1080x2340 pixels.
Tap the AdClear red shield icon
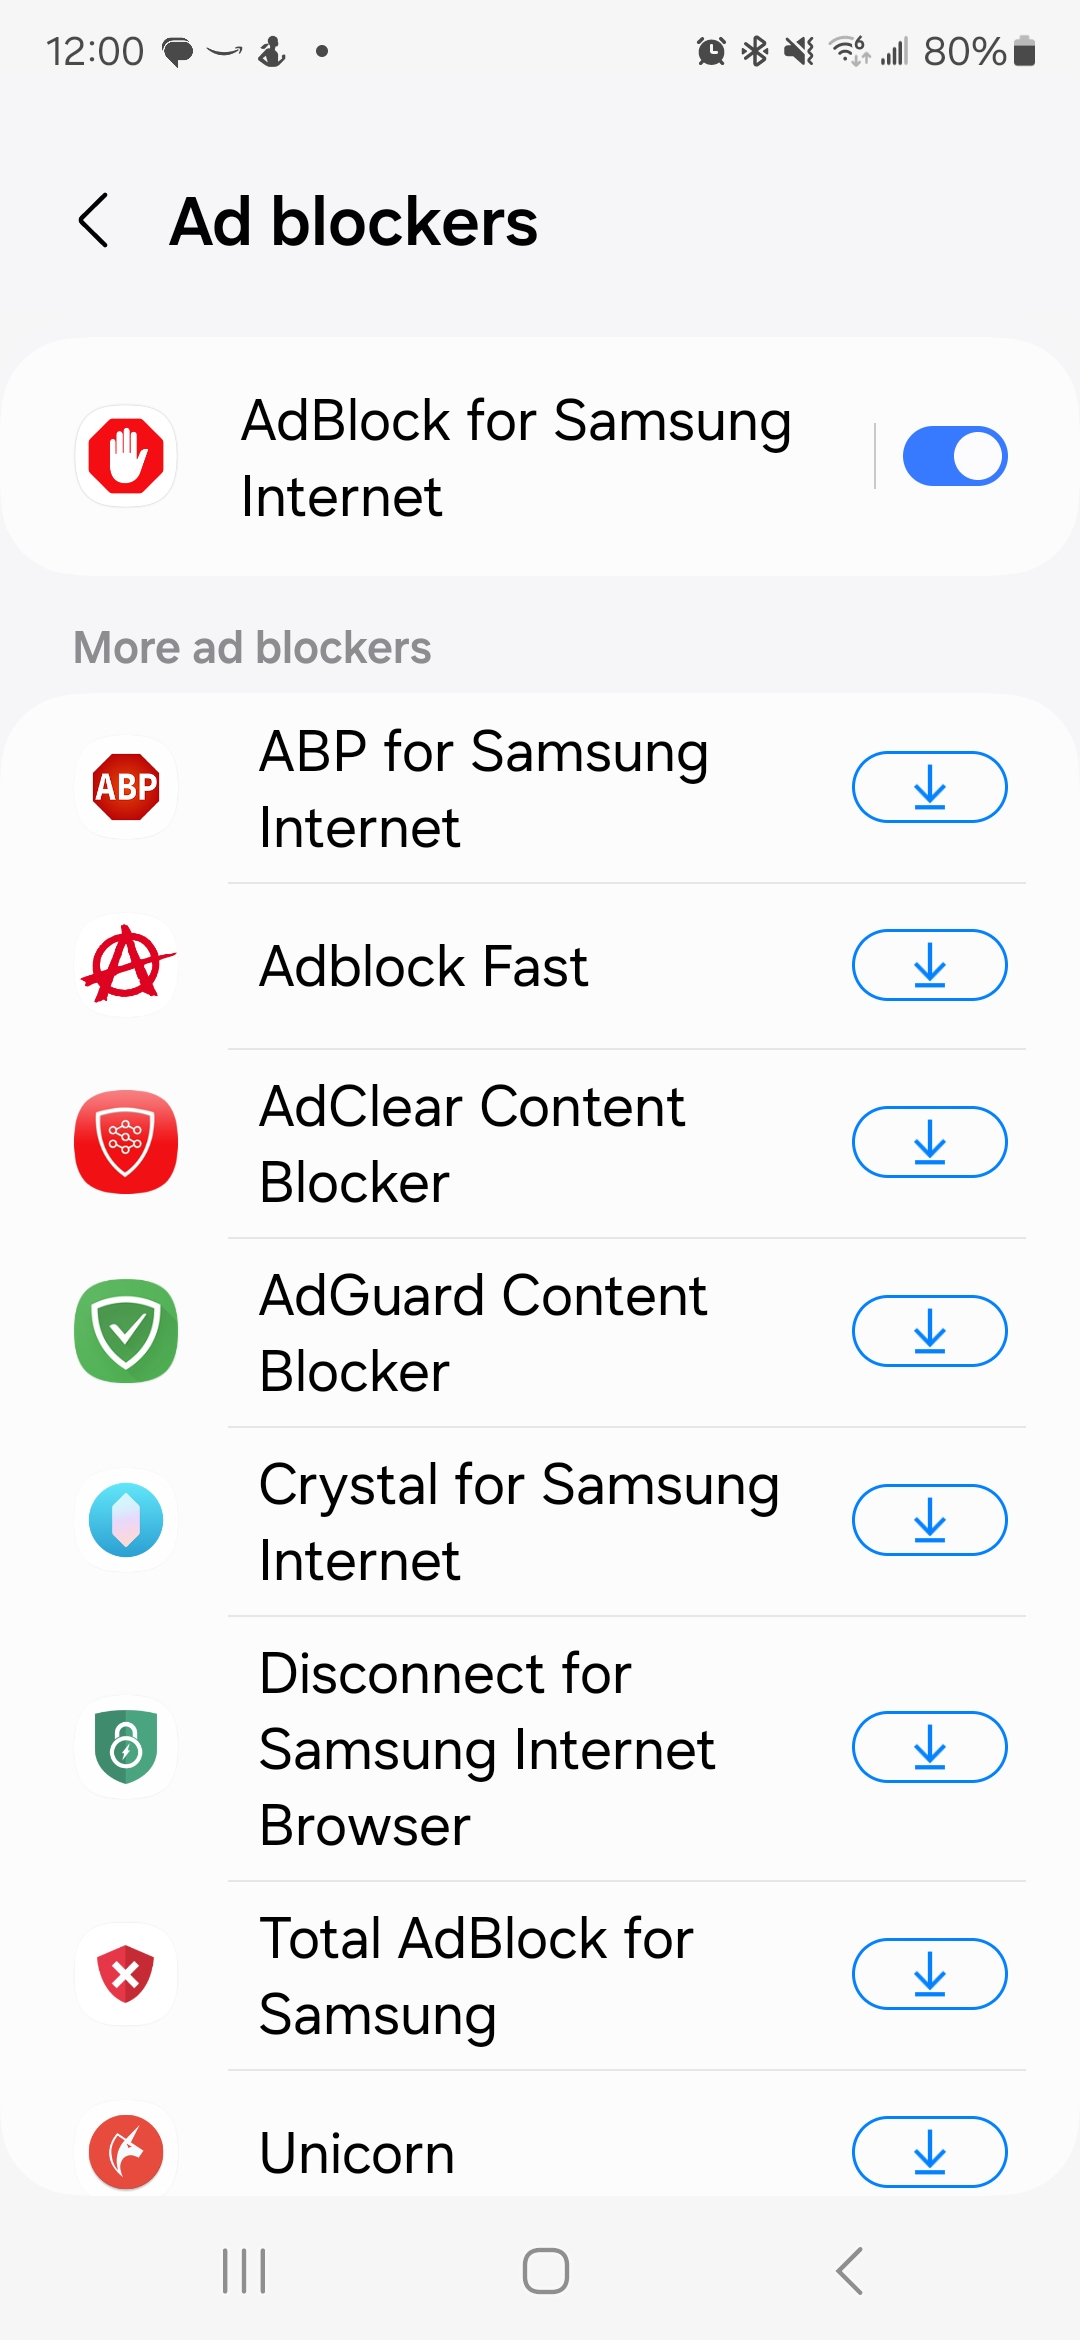click(x=126, y=1142)
